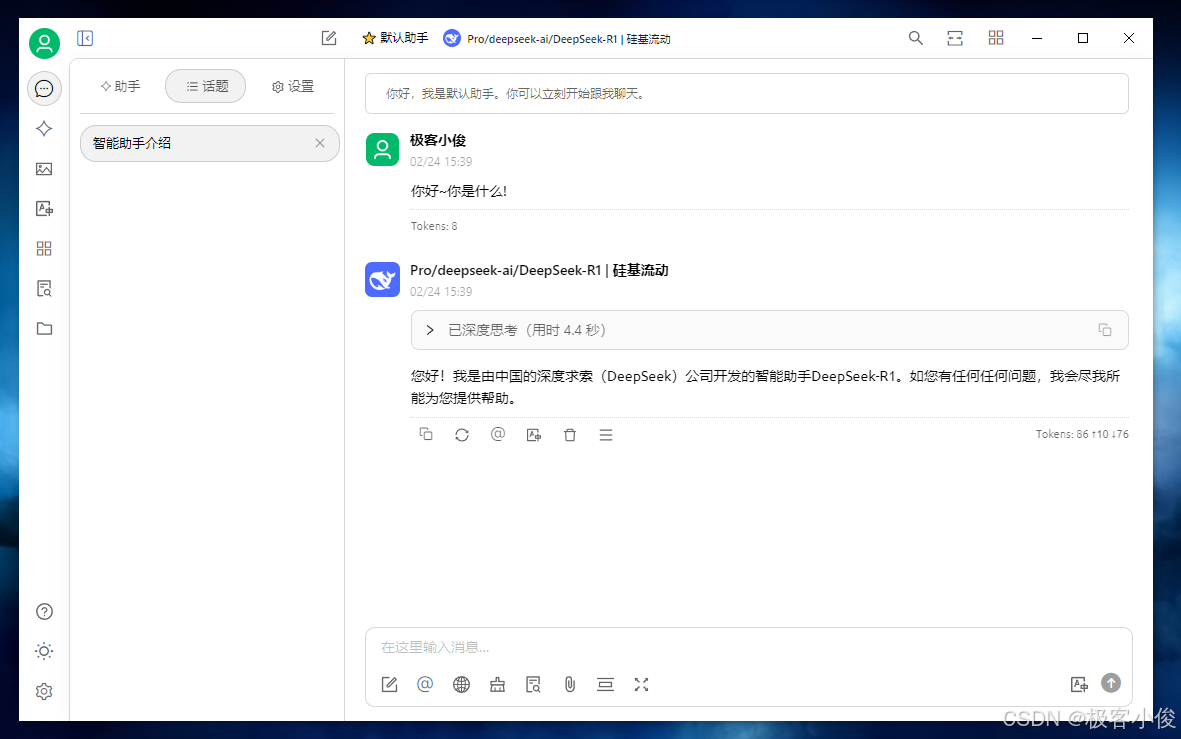Click the search magnifier icon in the top bar
Viewport: 1181px width, 739px height.
(x=915, y=38)
